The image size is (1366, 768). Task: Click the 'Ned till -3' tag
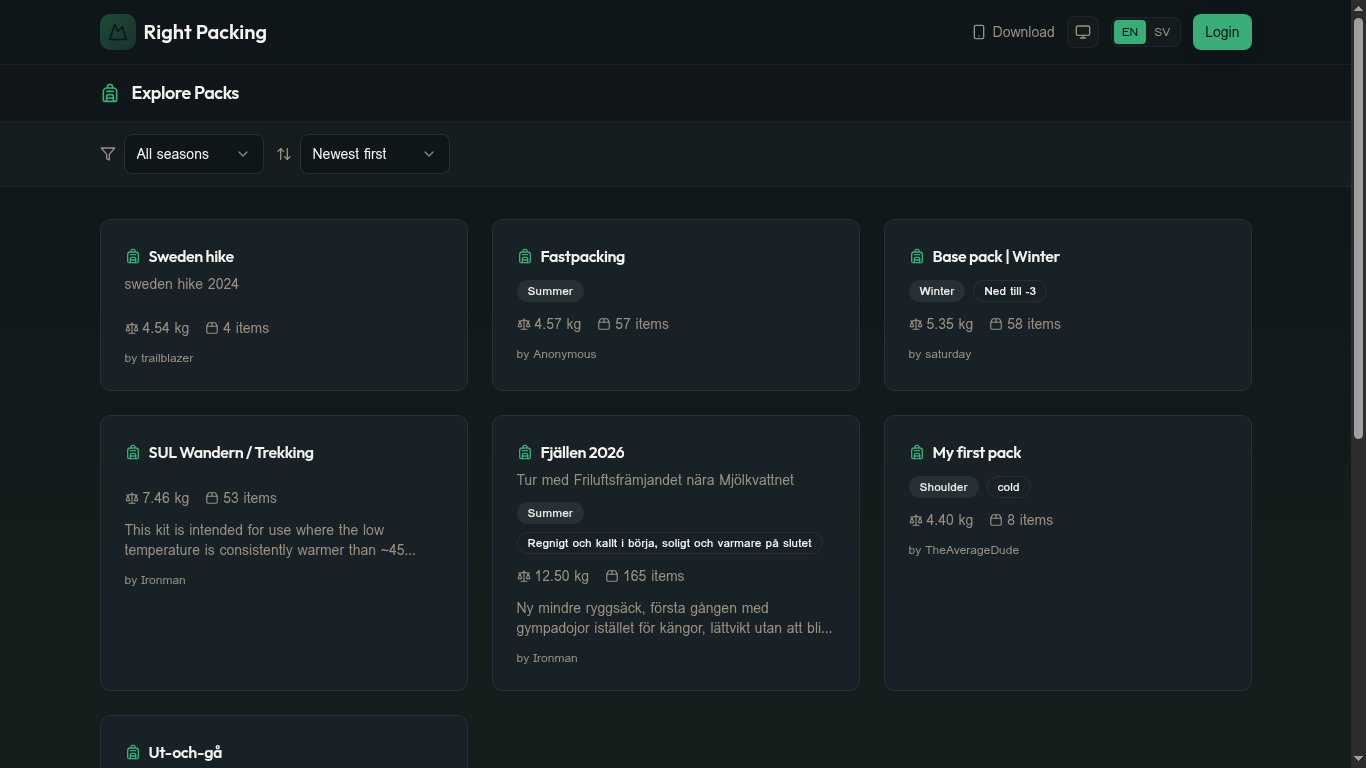pos(1010,291)
